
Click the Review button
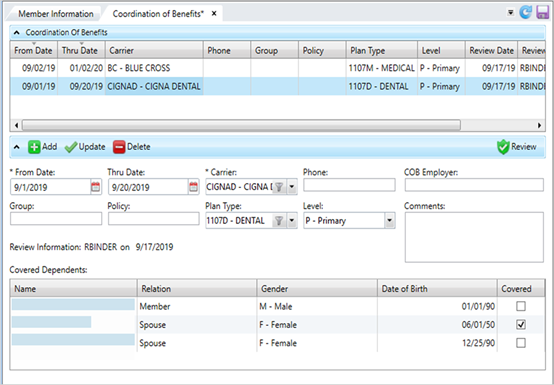tap(517, 147)
